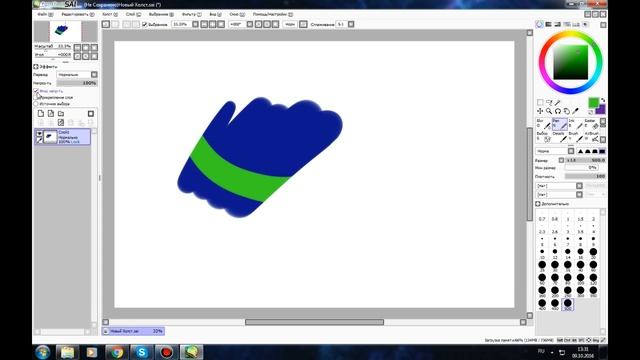This screenshot has width=640, height=360.
Task: Select the AirBrush tool
Action: click(591, 137)
